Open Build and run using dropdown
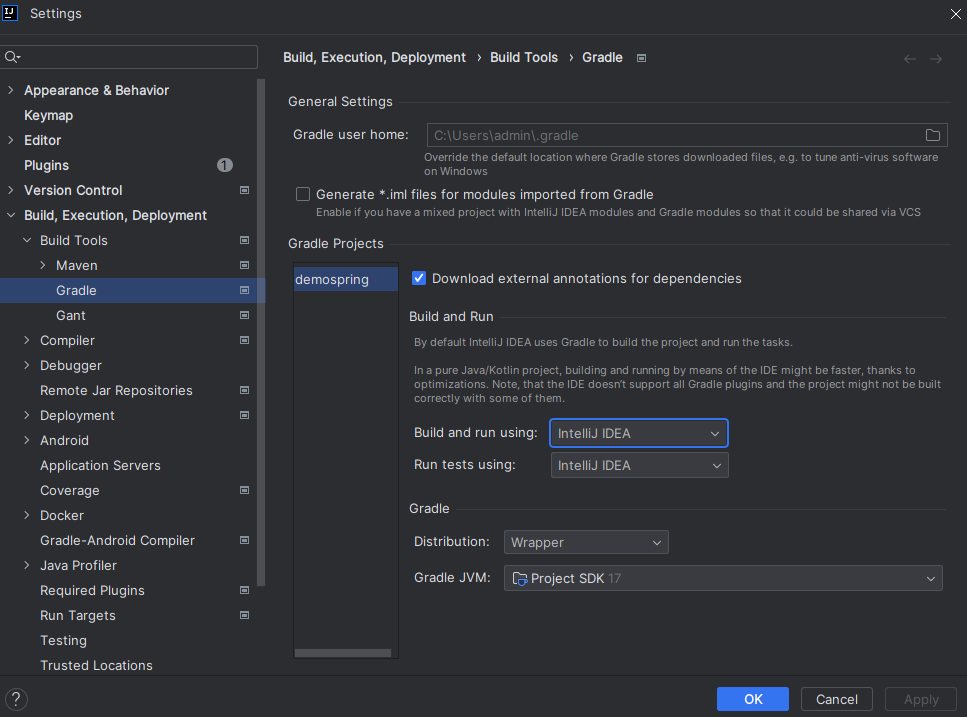The height and width of the screenshot is (717, 967). (x=638, y=433)
